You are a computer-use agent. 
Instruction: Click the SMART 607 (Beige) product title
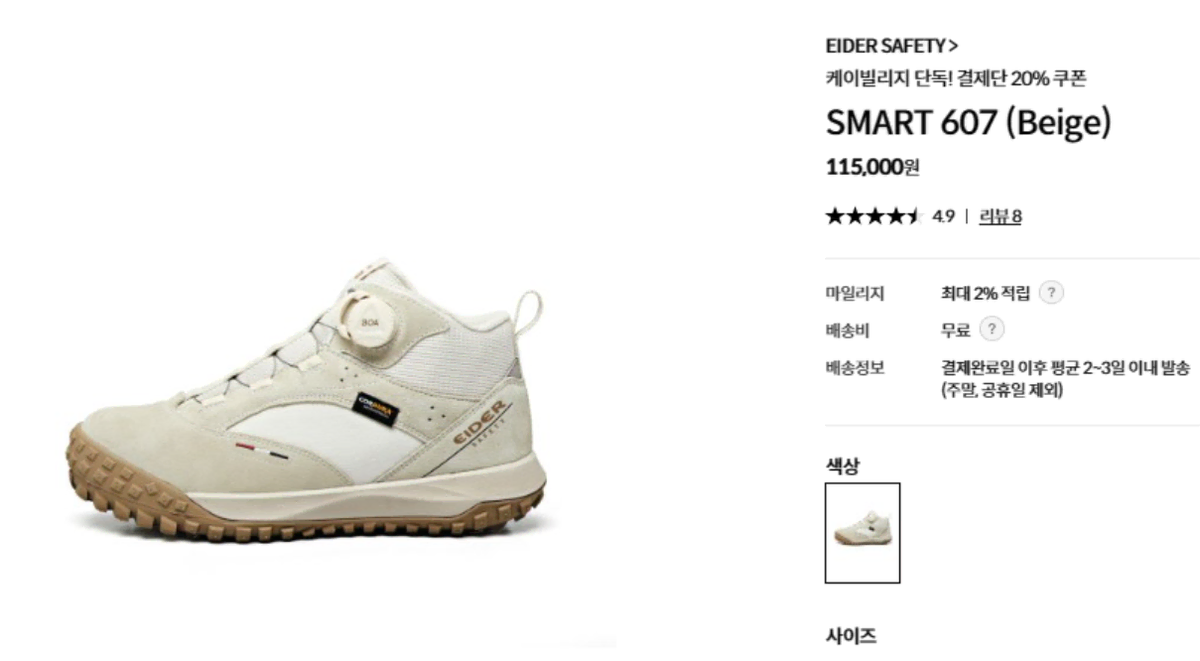969,122
